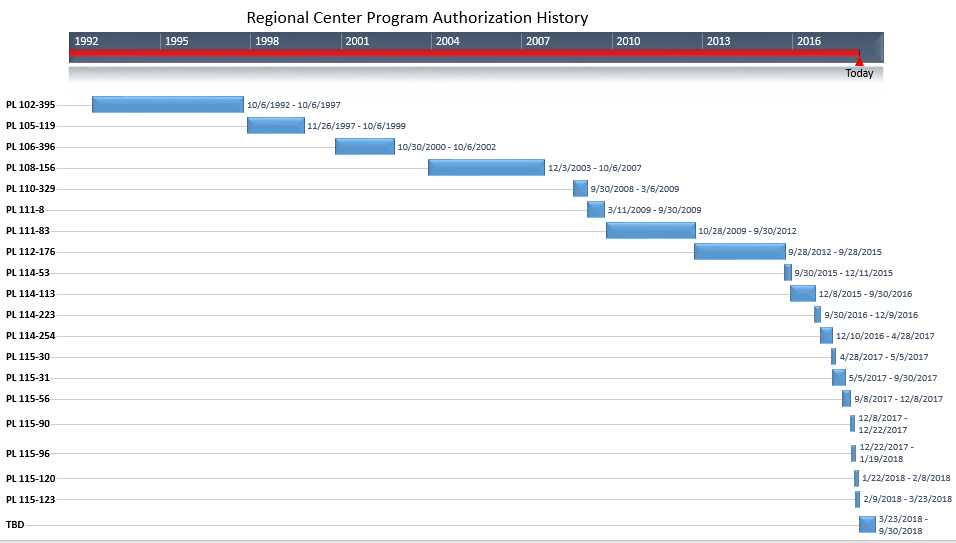The height and width of the screenshot is (543, 956).
Task: Click the red elapsed-time progress line
Action: 460,53
